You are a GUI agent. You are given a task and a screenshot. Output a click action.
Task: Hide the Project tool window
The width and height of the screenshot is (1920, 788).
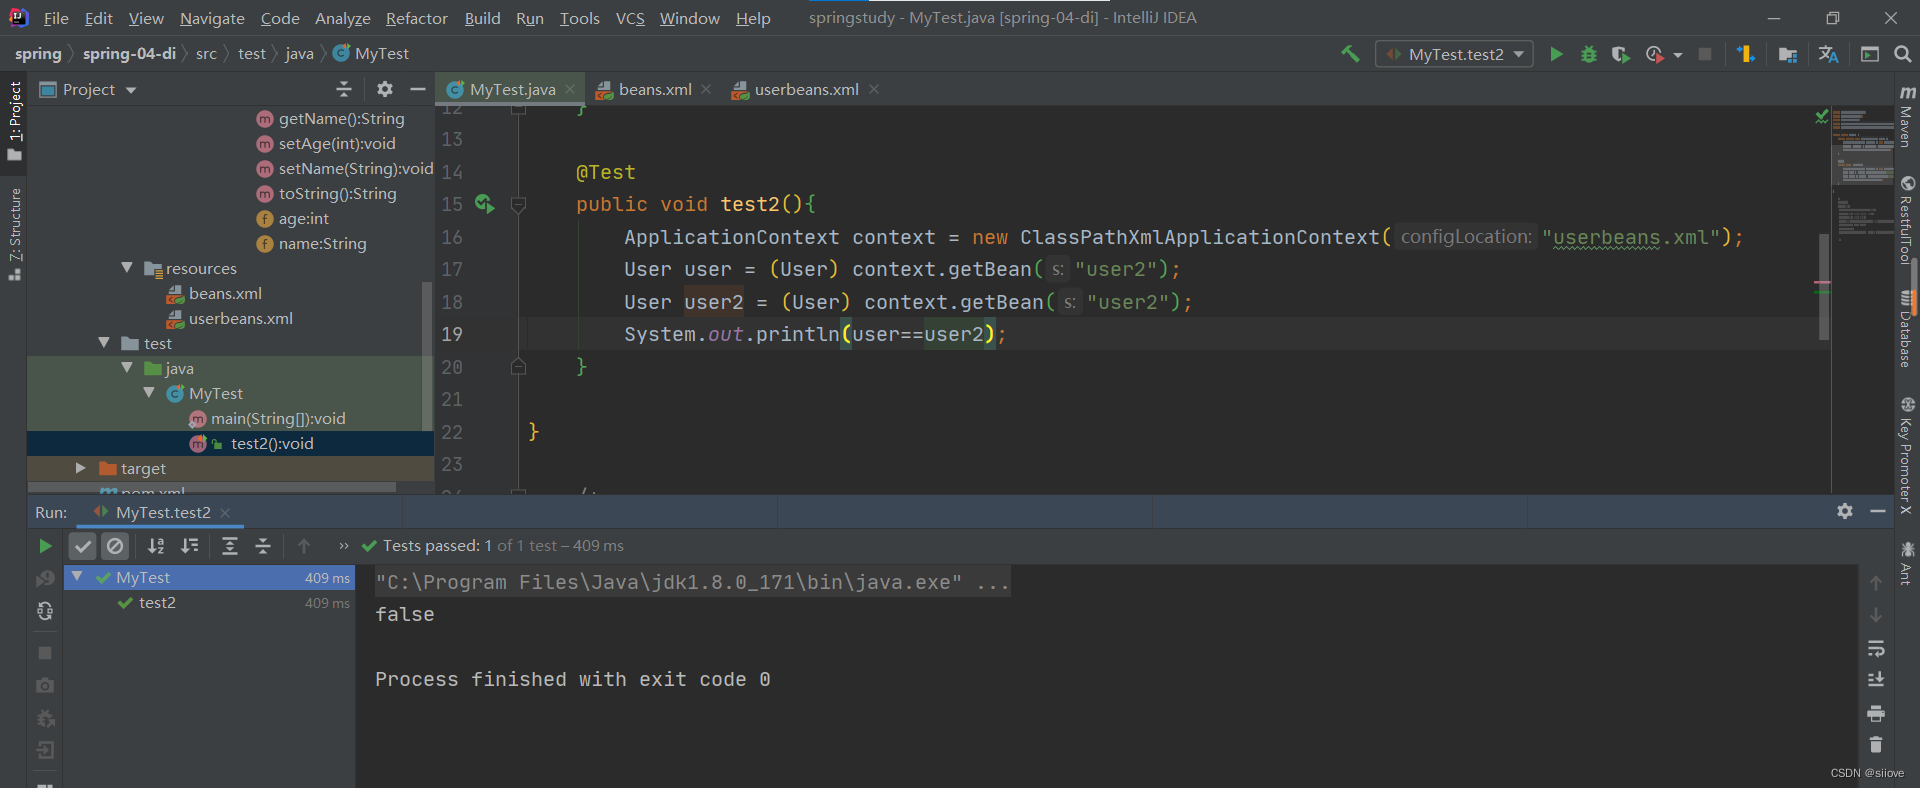[418, 89]
